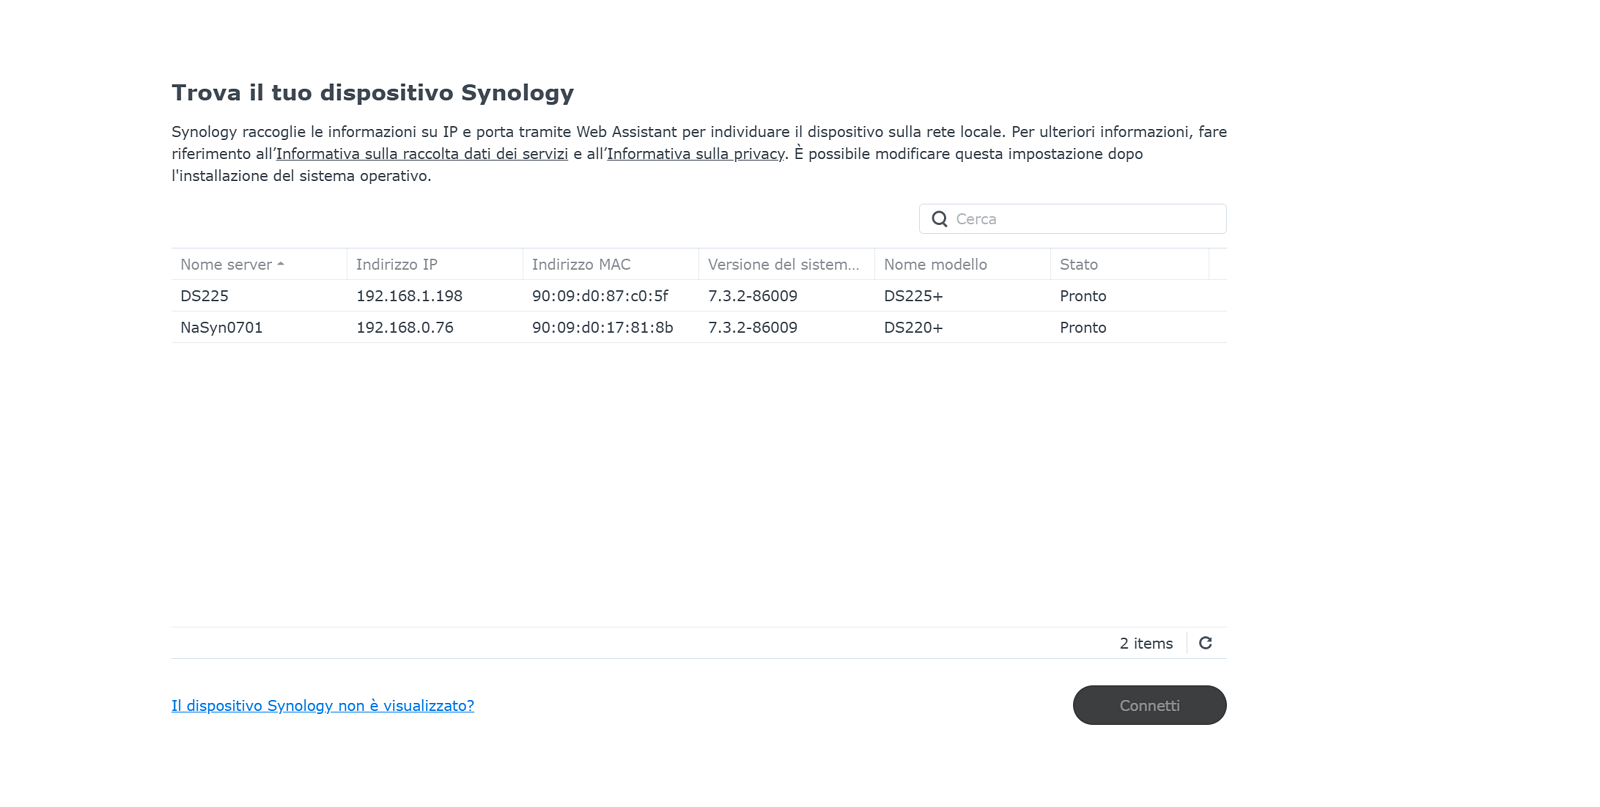Open 'Il dispositivo Synology non è visualizzato?' link

(322, 706)
